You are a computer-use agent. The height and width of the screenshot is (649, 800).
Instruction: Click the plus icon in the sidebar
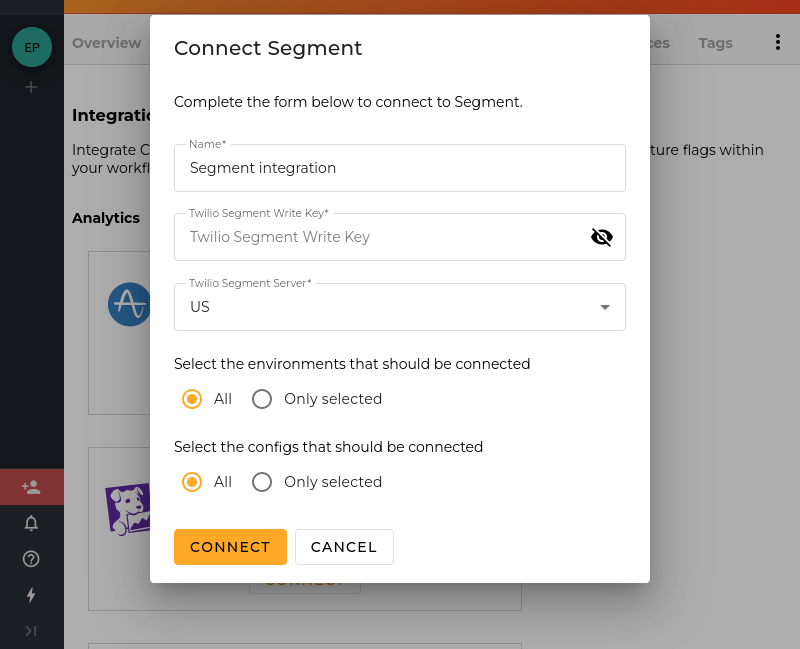31,87
